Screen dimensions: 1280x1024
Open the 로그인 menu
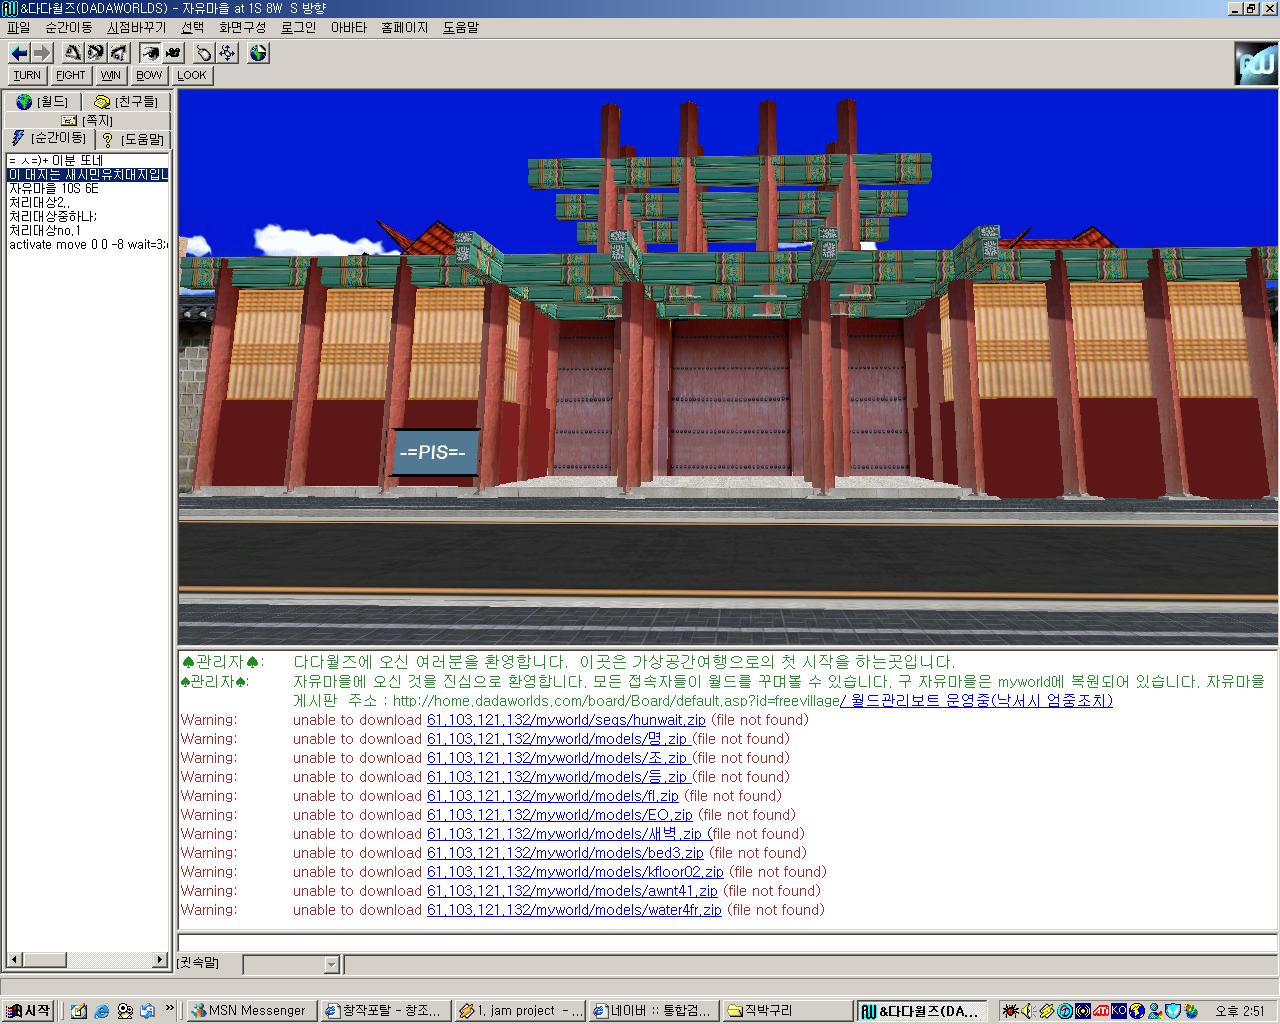point(298,28)
